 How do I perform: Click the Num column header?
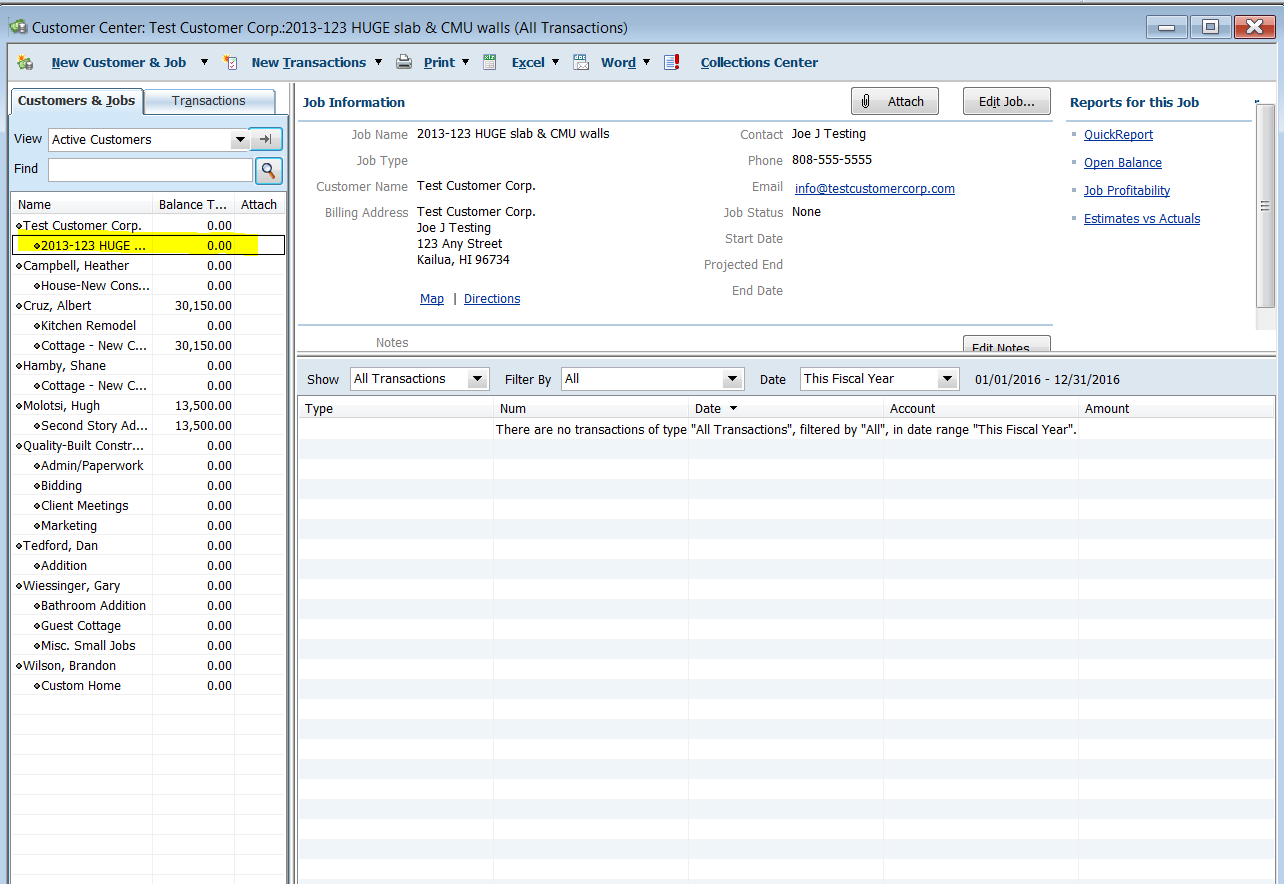pos(591,409)
